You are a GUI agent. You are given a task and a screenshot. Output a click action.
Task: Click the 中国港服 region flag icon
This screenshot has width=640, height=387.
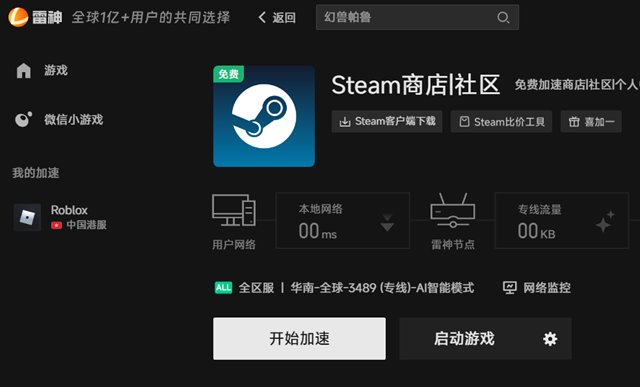(x=56, y=225)
